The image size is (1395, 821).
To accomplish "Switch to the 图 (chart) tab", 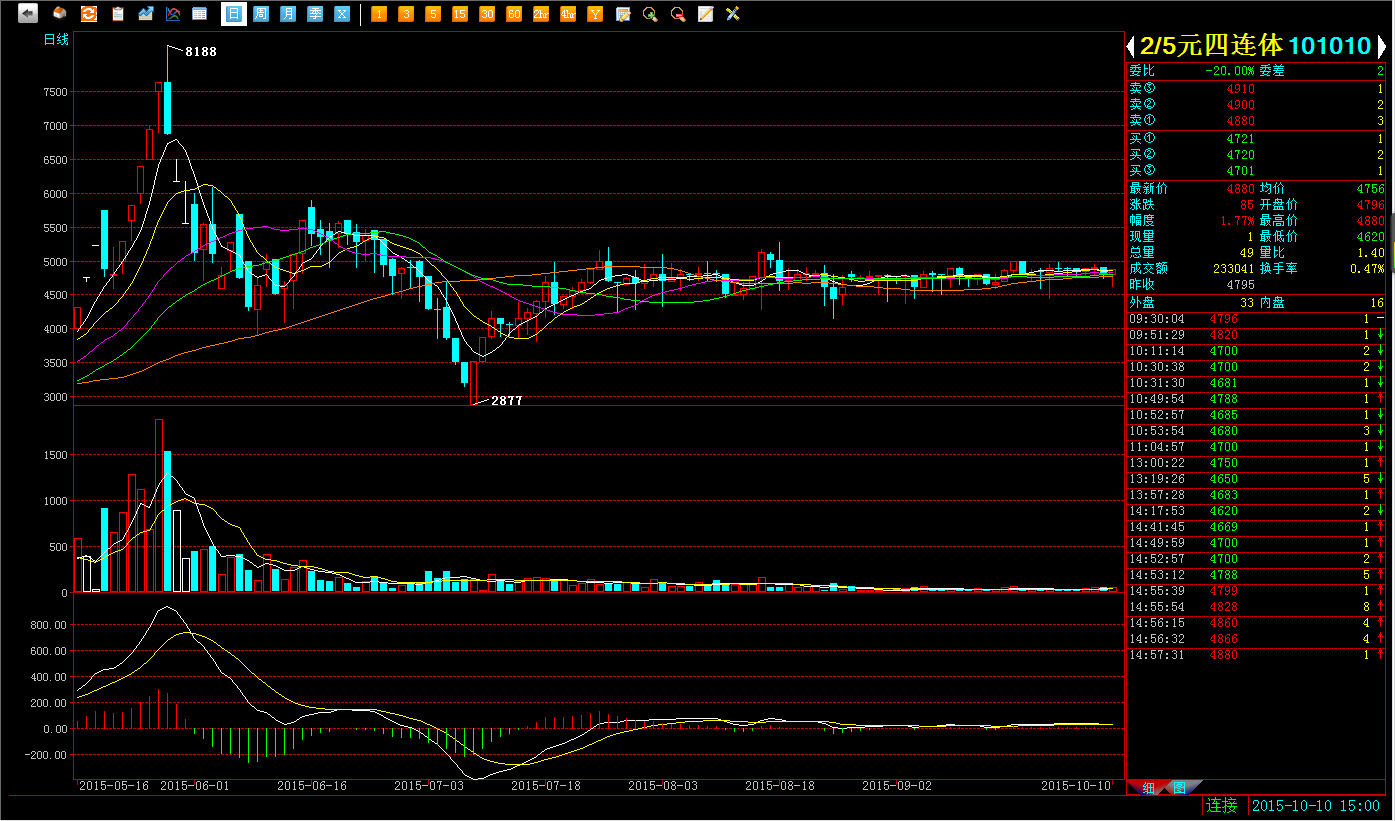I will pyautogui.click(x=1179, y=788).
